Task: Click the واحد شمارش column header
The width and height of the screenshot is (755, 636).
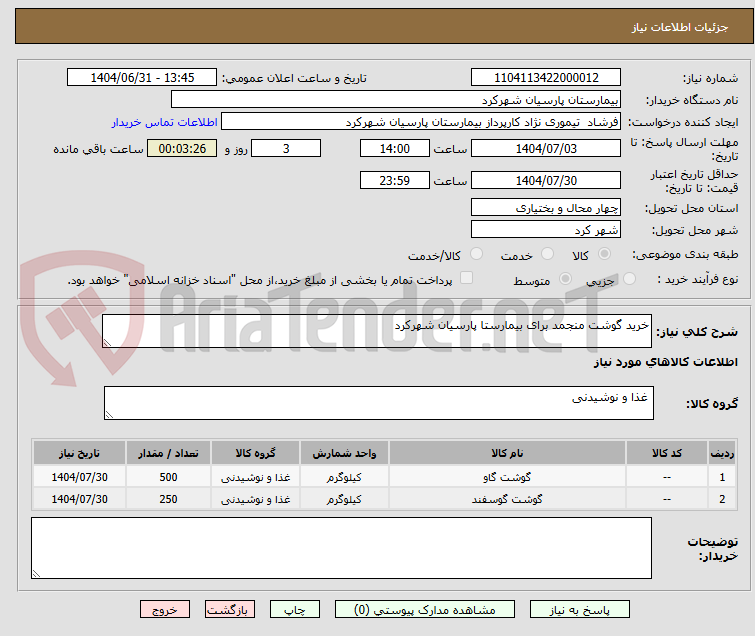Action: click(344, 453)
